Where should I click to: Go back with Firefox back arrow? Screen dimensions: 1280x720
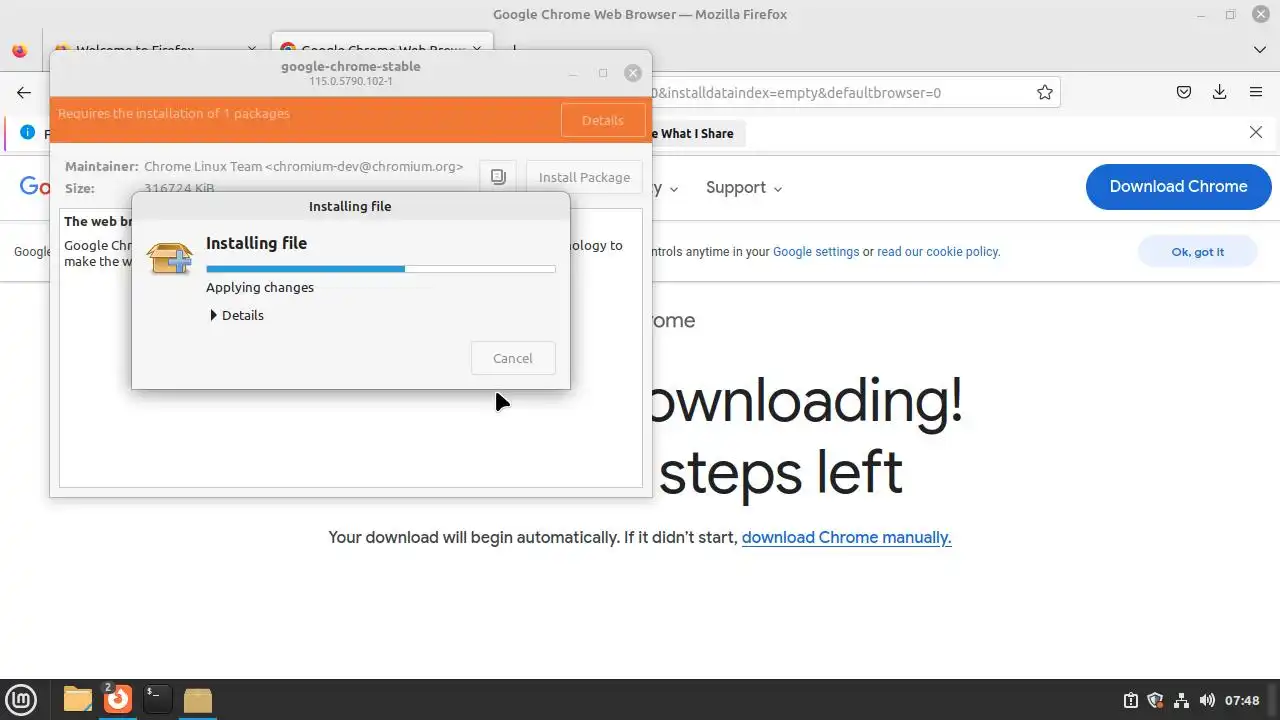[x=24, y=92]
